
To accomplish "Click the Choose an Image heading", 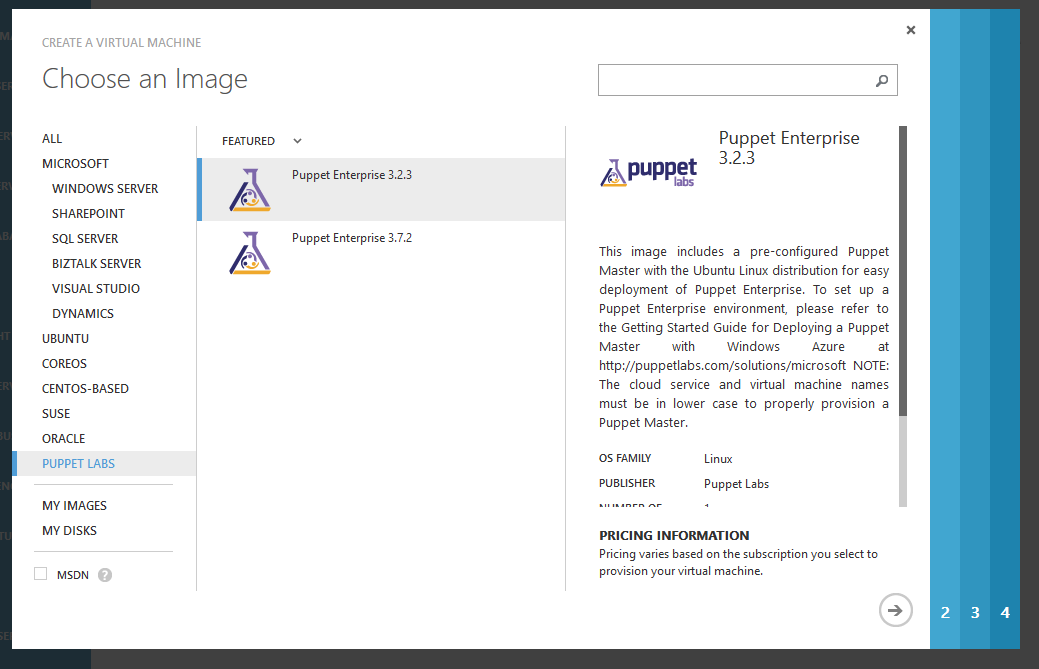I will tap(145, 79).
